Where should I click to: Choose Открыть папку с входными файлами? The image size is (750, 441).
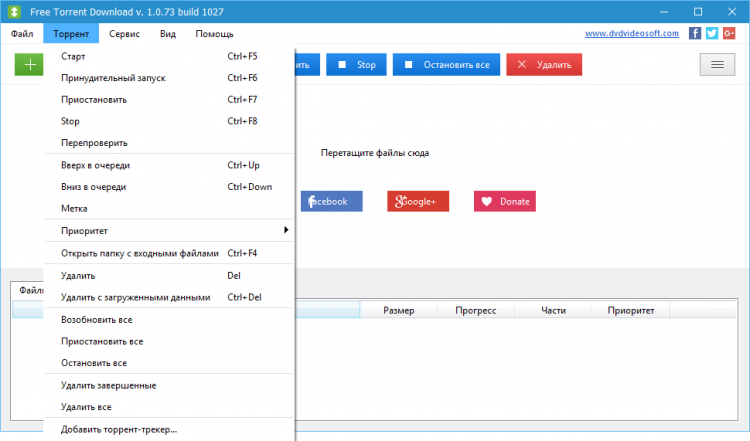point(169,253)
